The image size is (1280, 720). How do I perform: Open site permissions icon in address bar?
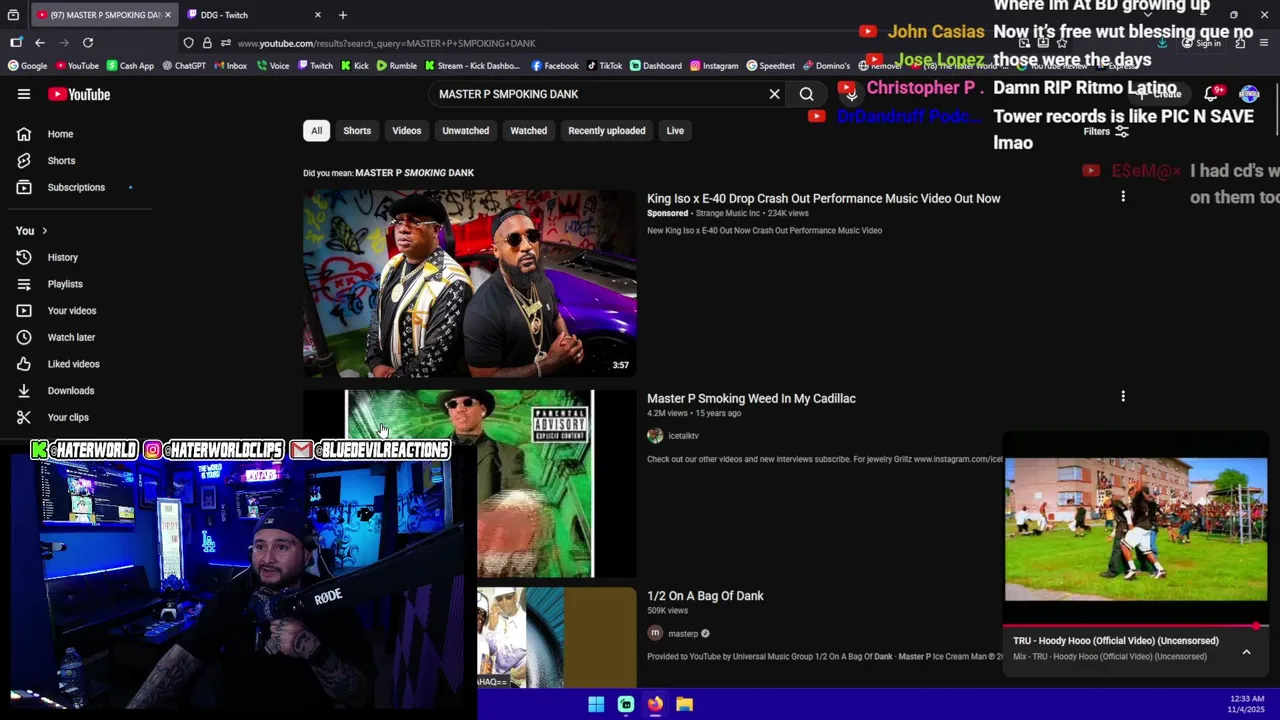click(x=226, y=43)
